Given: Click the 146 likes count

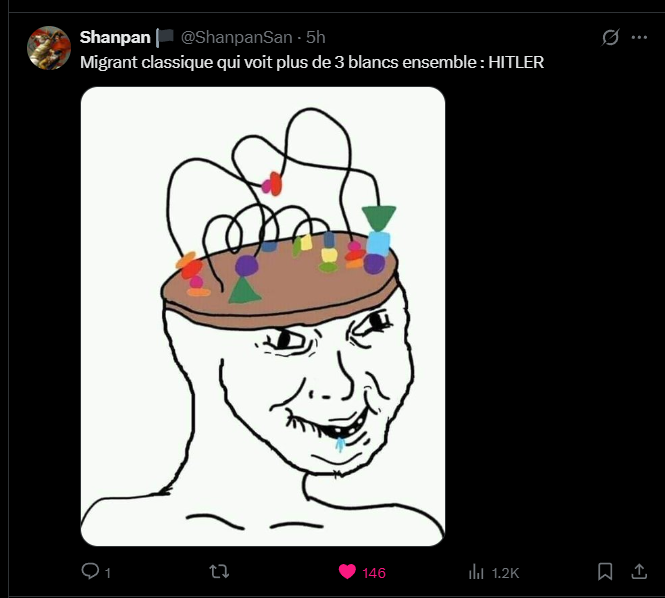Looking at the screenshot, I should coord(374,573).
